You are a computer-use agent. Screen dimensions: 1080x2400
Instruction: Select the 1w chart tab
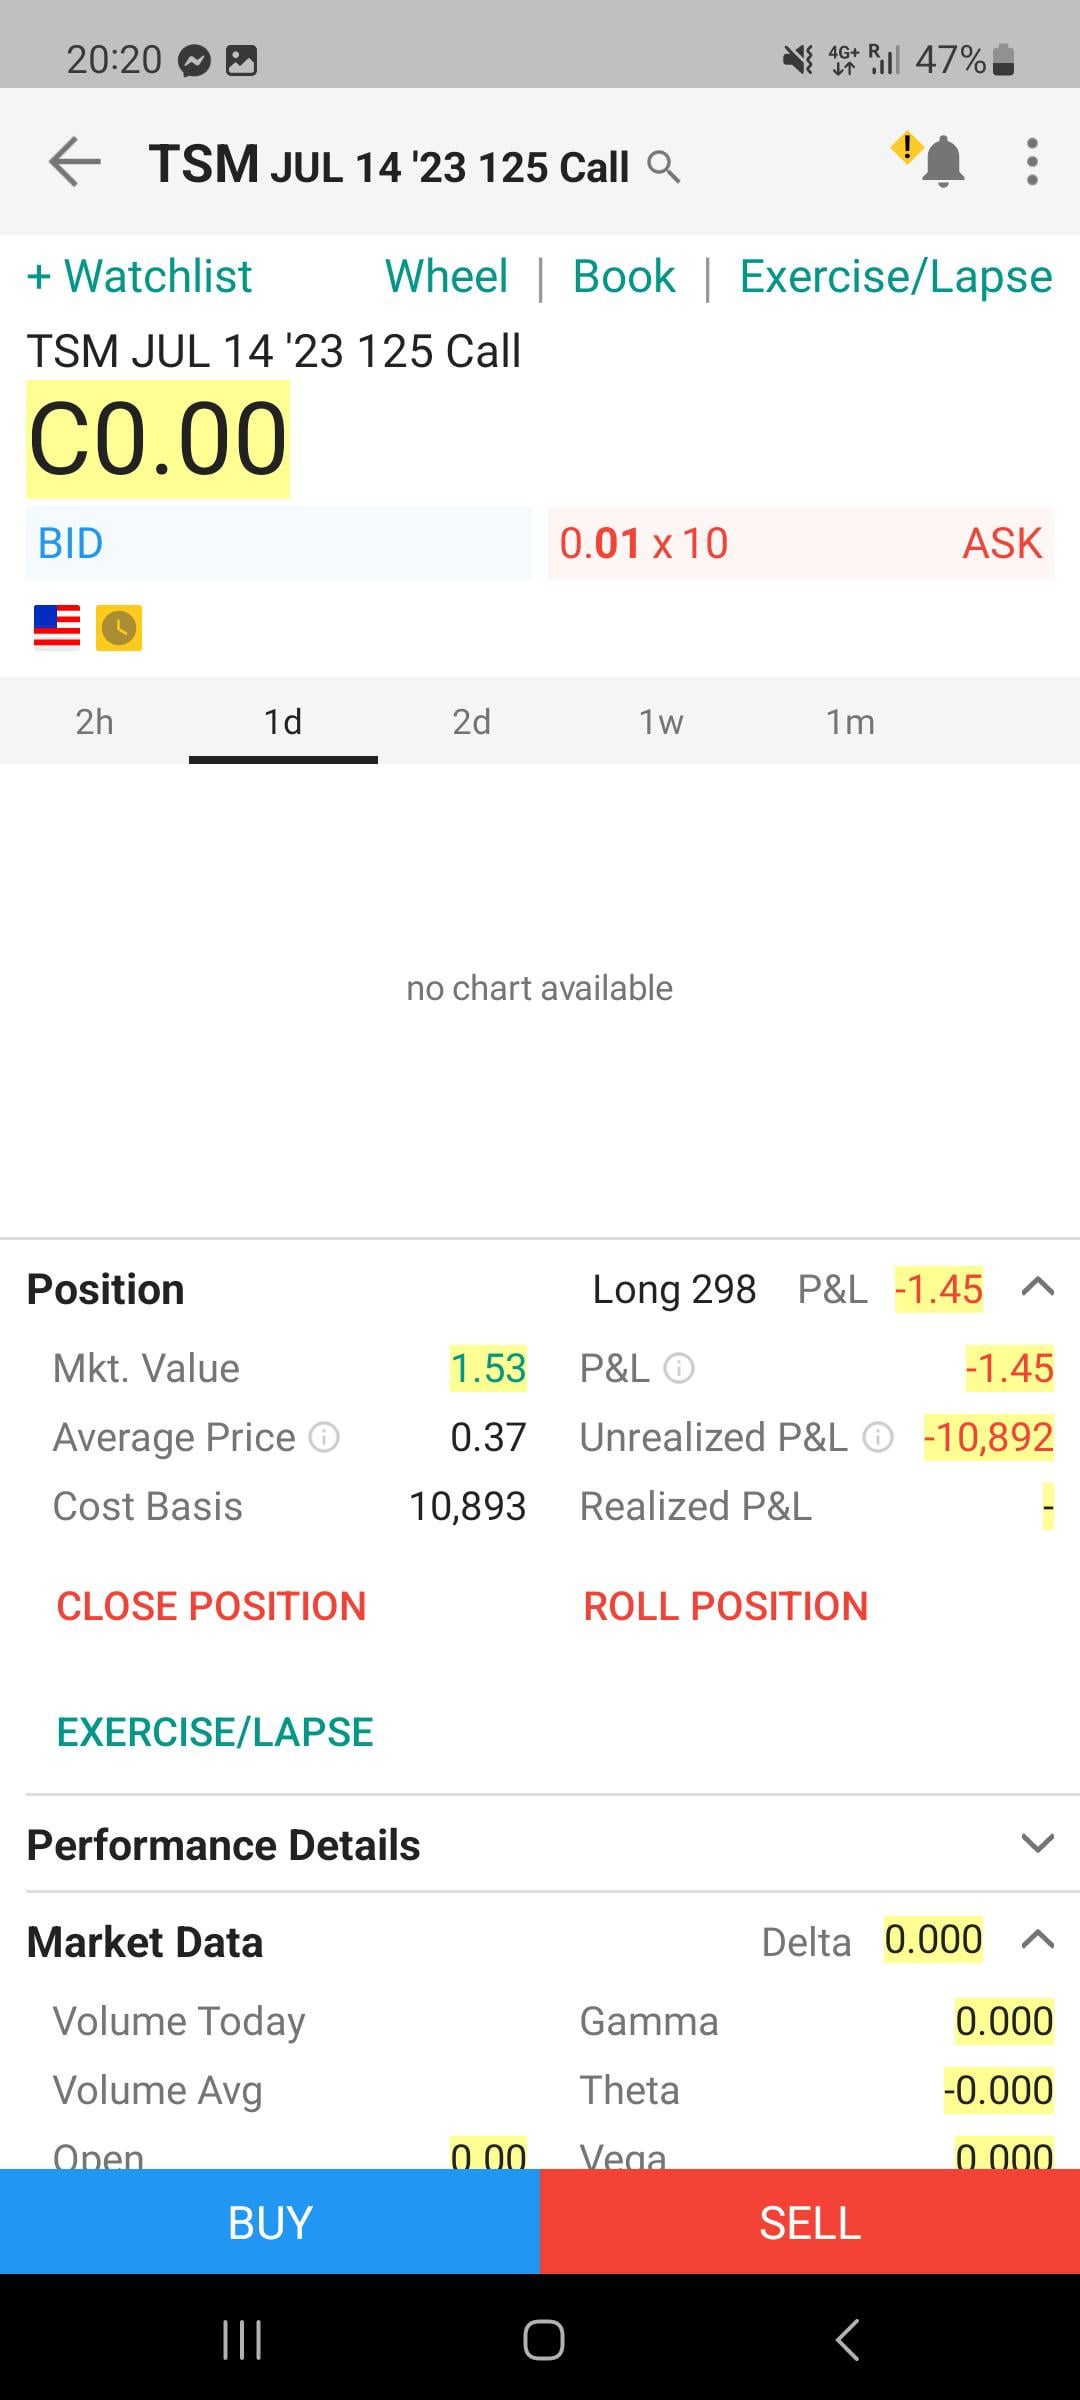tap(661, 721)
